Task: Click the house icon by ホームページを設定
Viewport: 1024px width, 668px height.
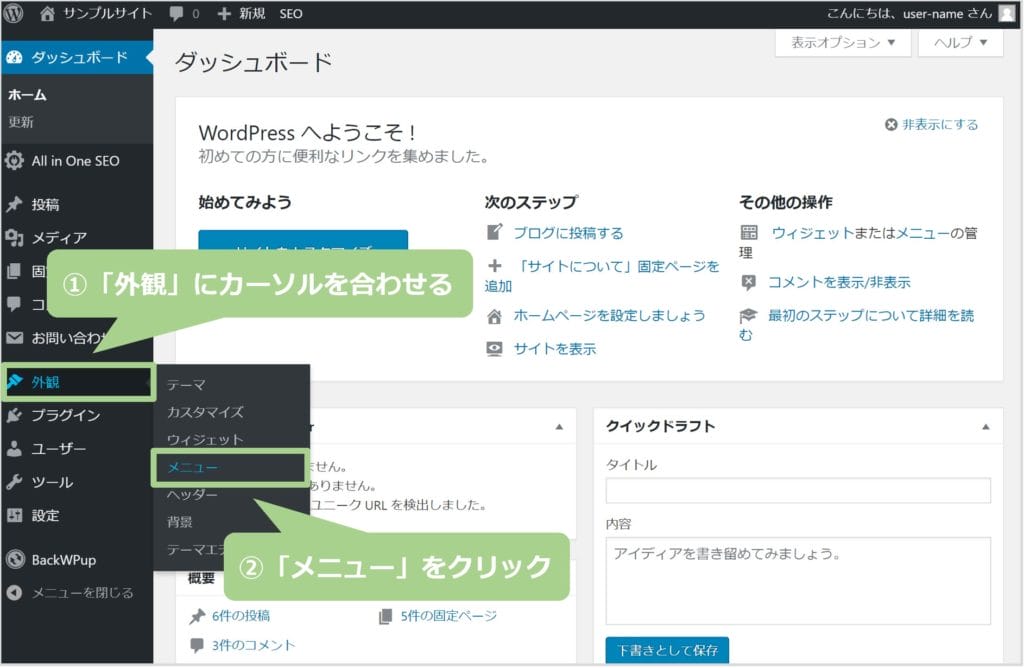Action: pos(494,317)
